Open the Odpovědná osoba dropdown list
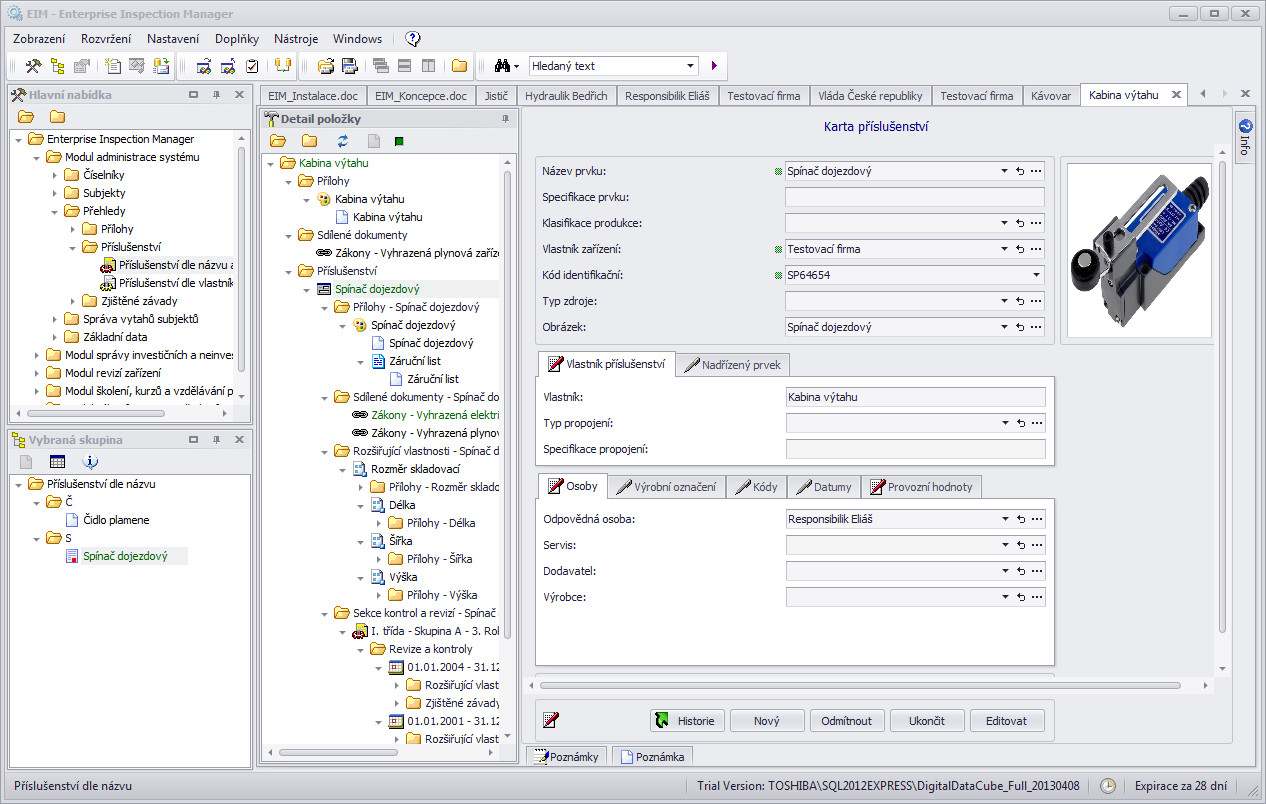This screenshot has height=804, width=1266. click(1004, 519)
